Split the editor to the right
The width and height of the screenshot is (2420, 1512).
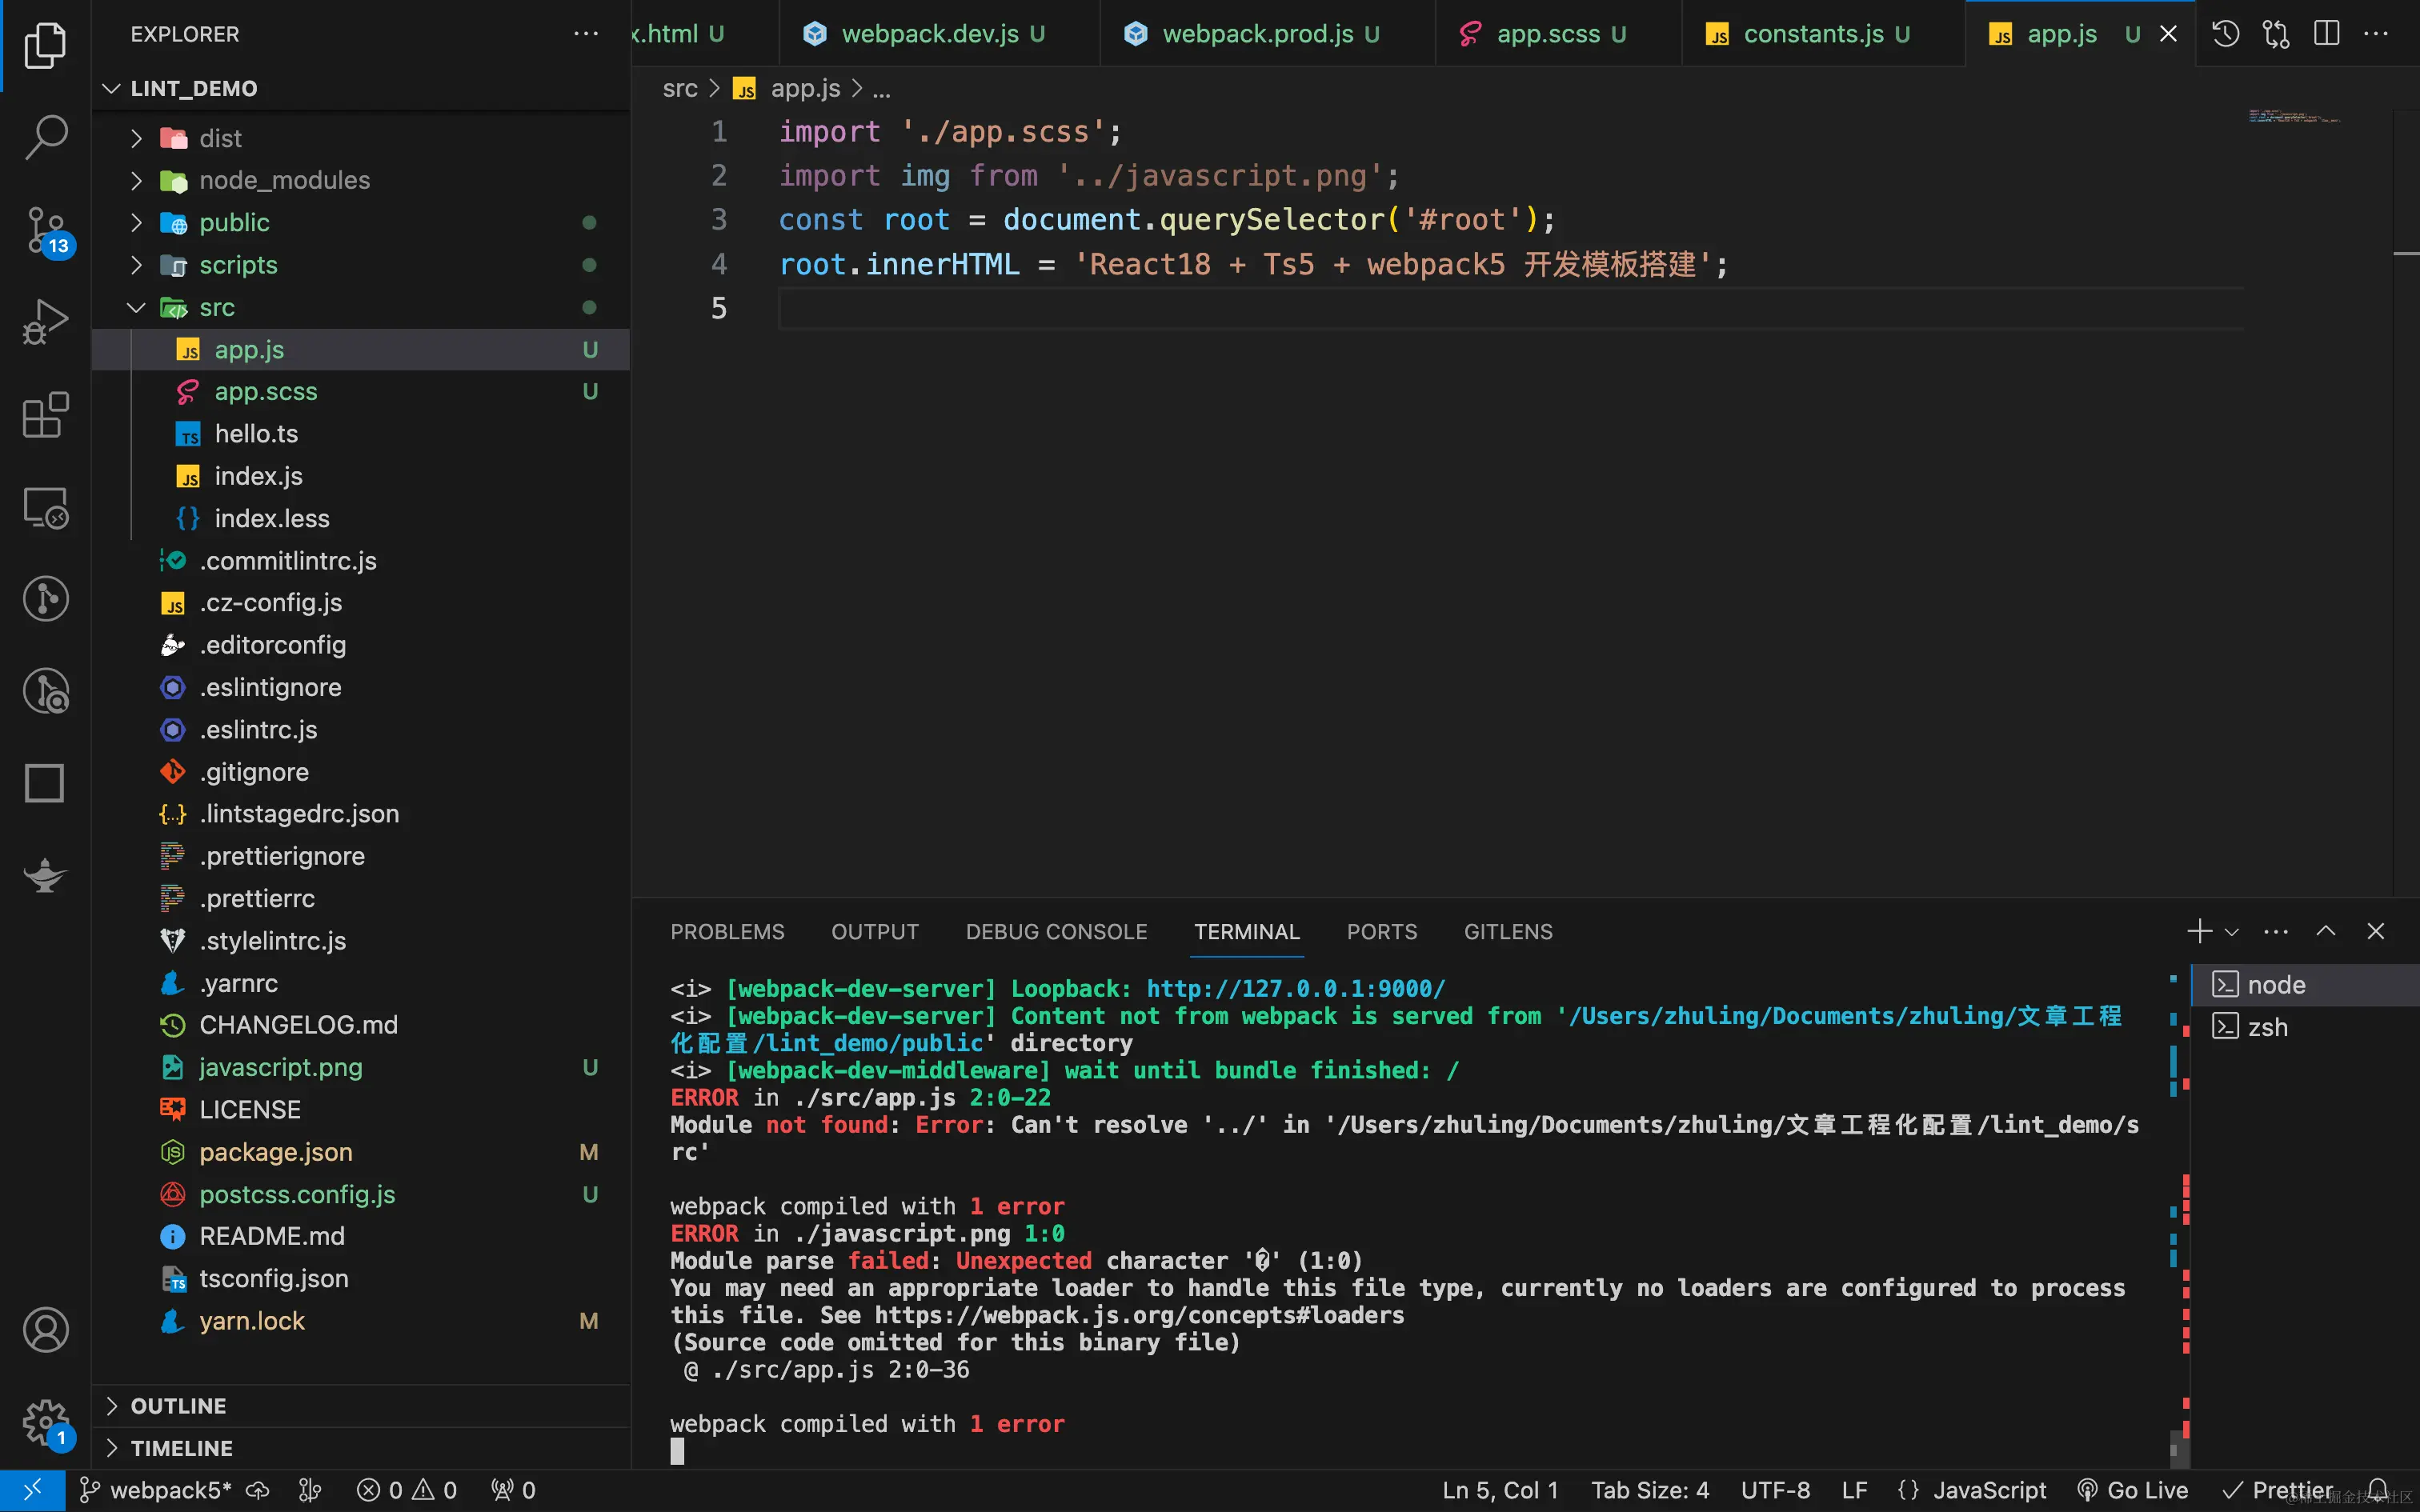[2326, 34]
